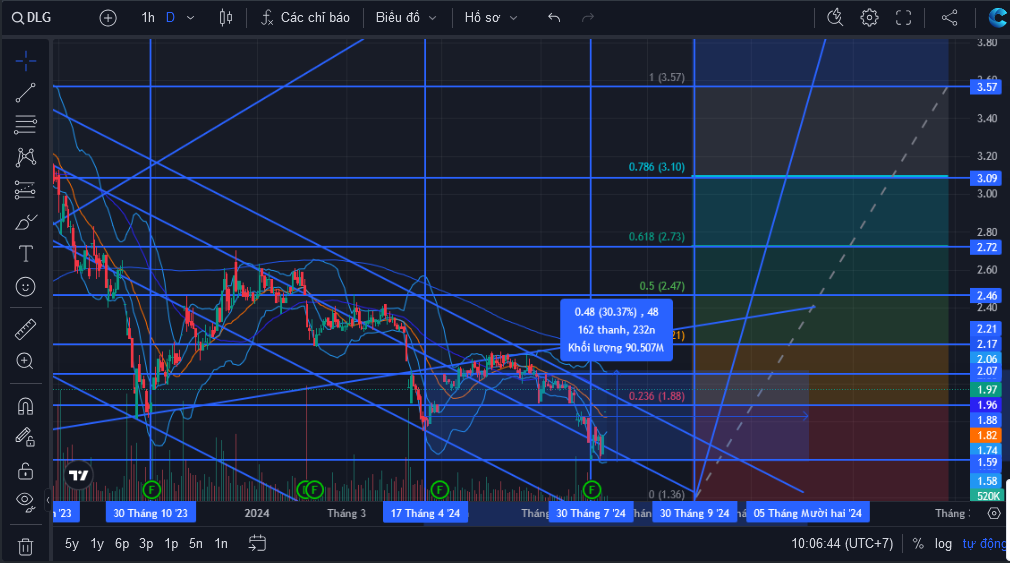Screen dimensions: 1010x563
Task: Open go to date calendar
Action: click(257, 544)
